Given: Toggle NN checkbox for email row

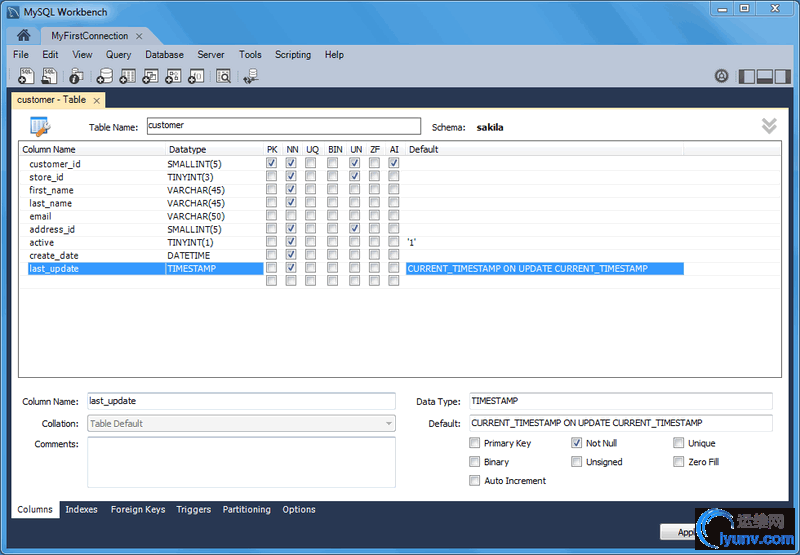Looking at the screenshot, I should [291, 215].
